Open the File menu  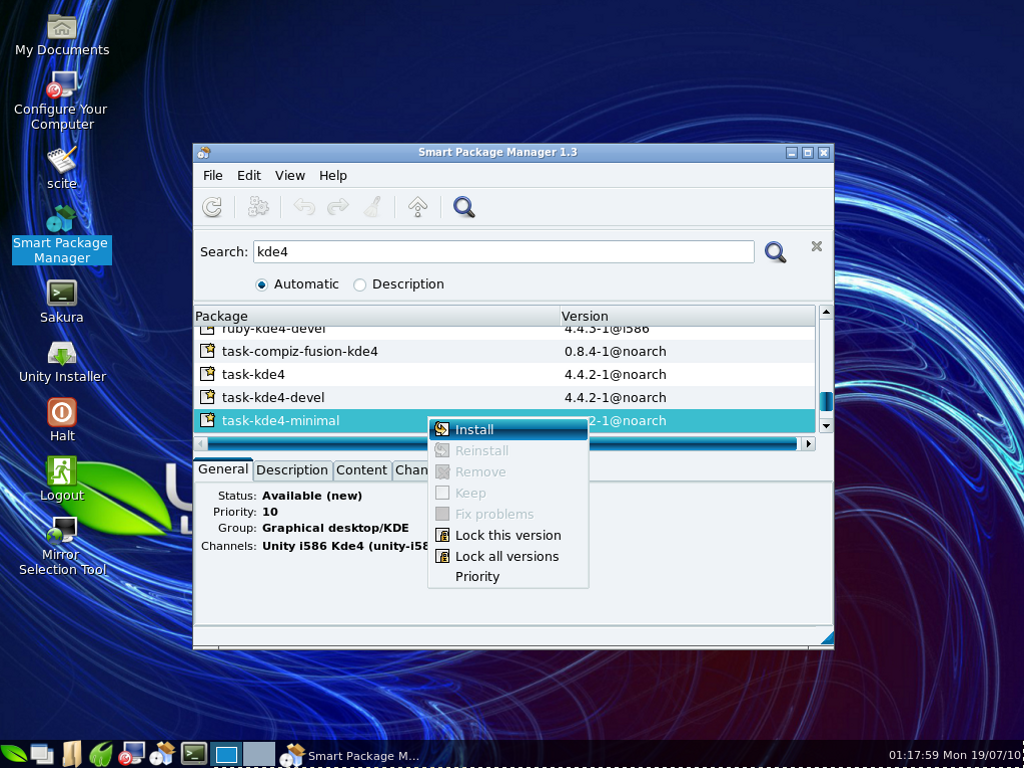click(213, 176)
